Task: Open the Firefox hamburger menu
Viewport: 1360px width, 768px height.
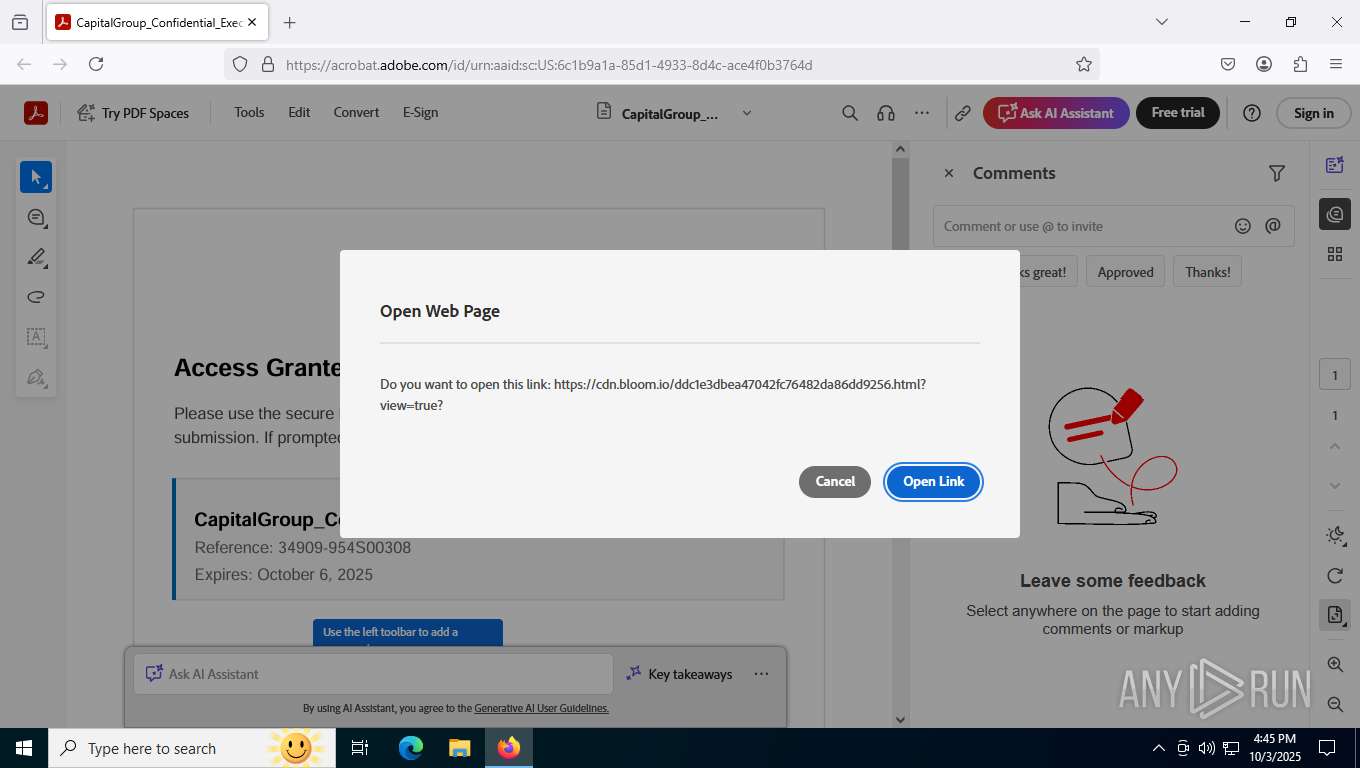Action: click(x=1336, y=64)
